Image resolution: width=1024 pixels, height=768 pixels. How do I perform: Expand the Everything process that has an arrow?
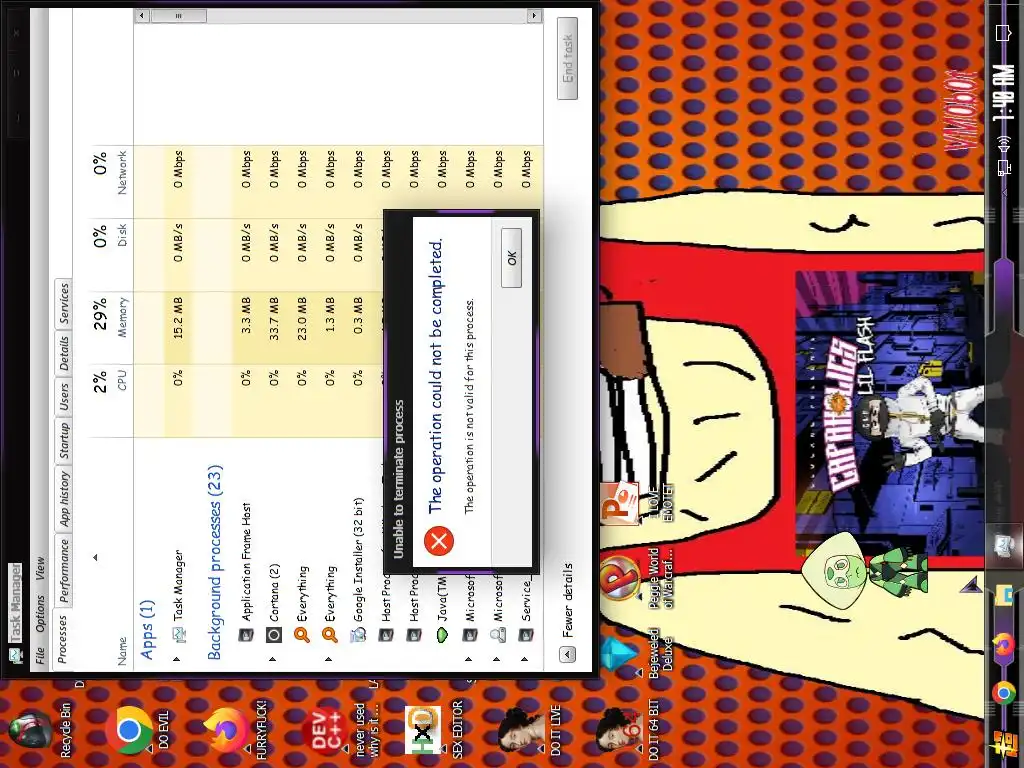pyautogui.click(x=328, y=659)
